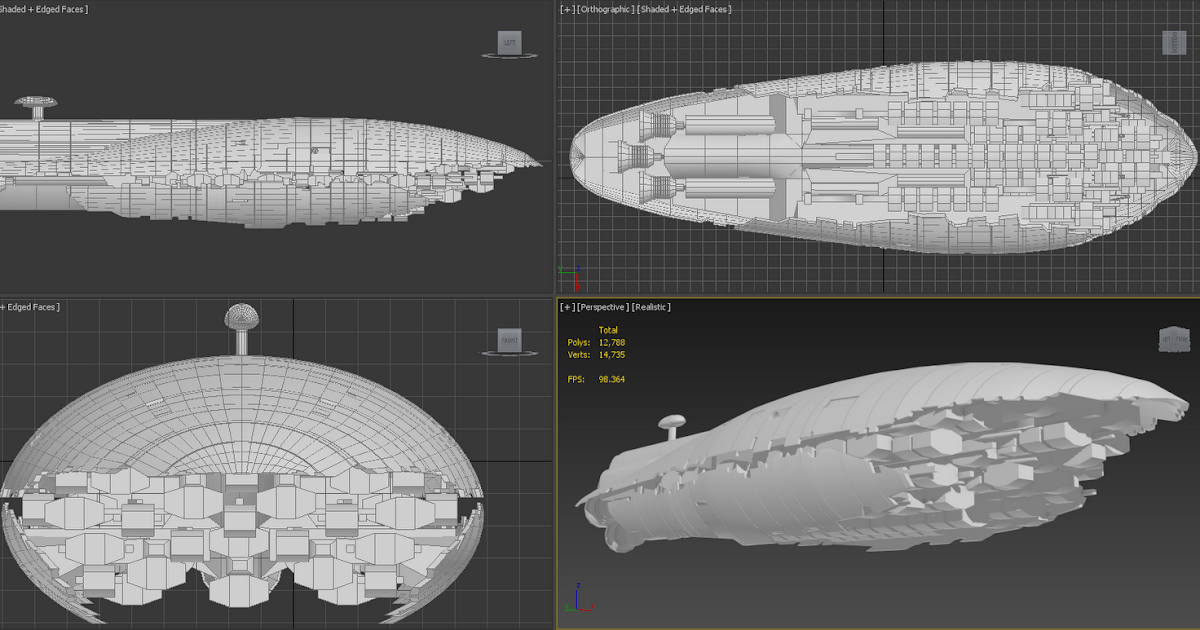
Task: Click the ViewCube in the Perspective viewport
Action: click(1176, 339)
